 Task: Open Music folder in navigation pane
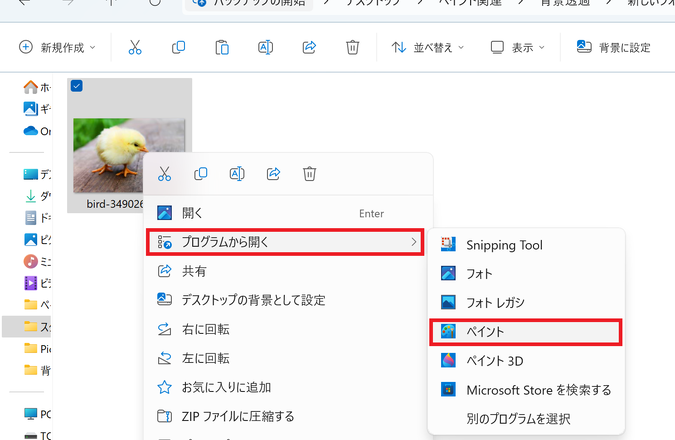pos(37,261)
